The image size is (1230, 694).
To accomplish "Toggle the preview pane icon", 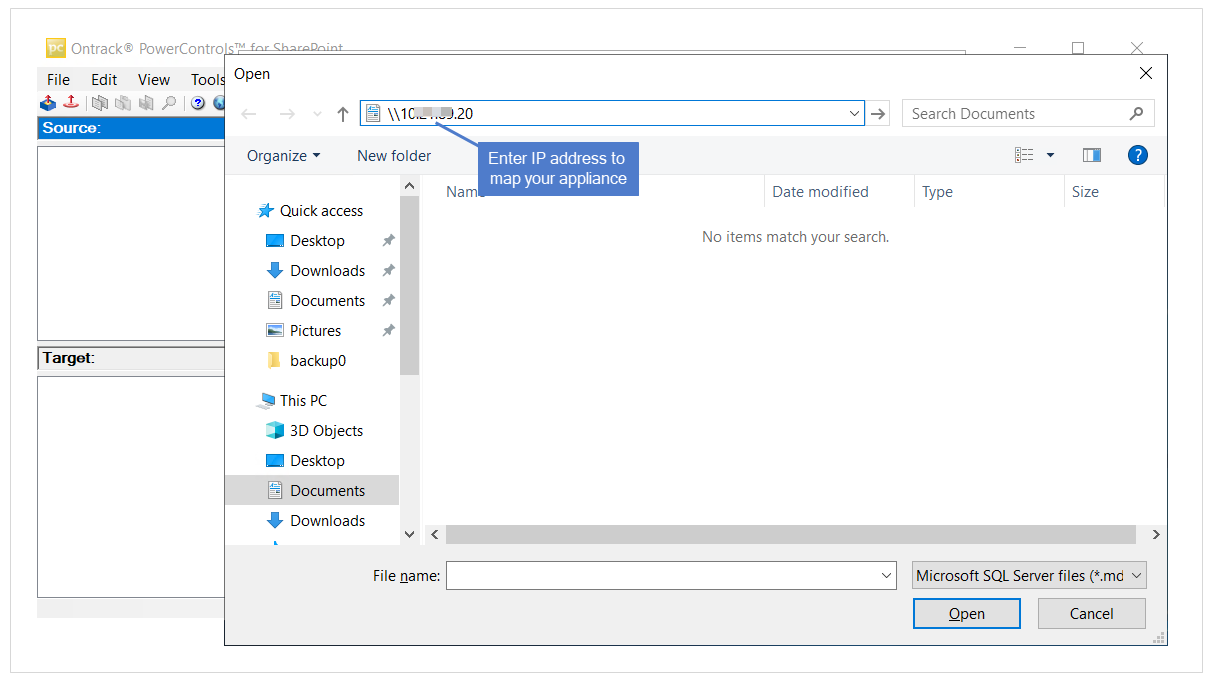I will (1092, 155).
